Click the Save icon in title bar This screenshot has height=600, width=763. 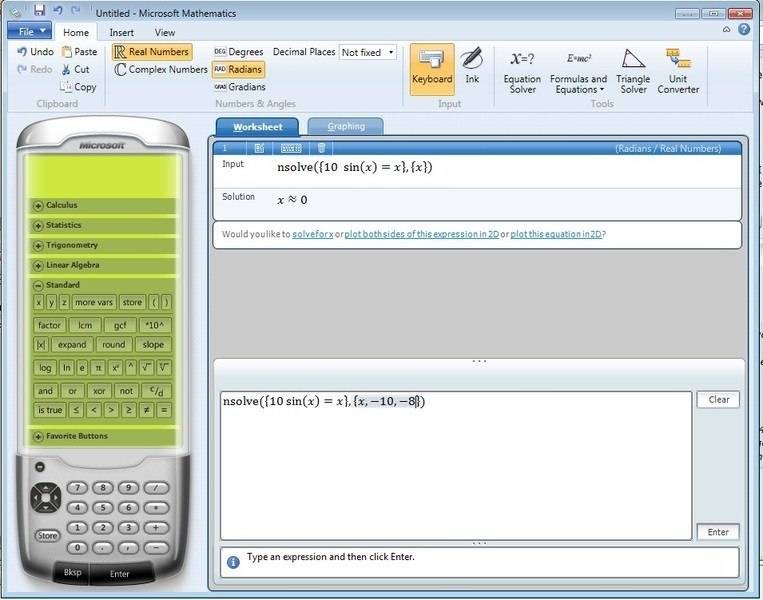(x=39, y=11)
